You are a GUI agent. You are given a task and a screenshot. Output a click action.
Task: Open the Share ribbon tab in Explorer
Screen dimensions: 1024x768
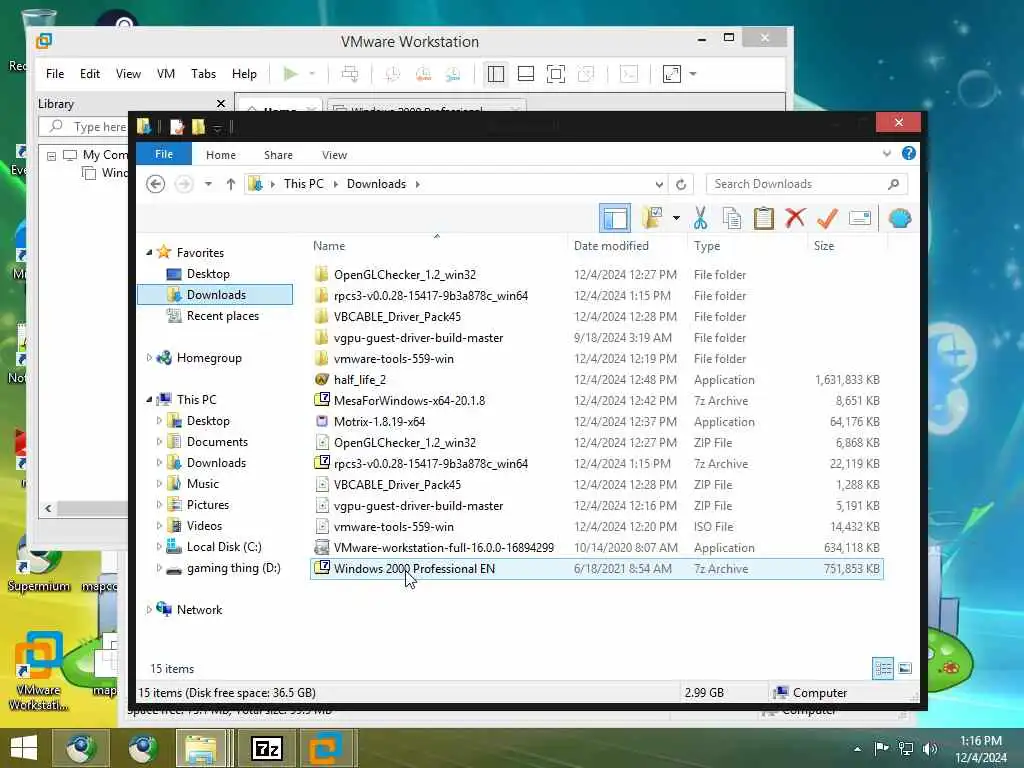pos(278,155)
